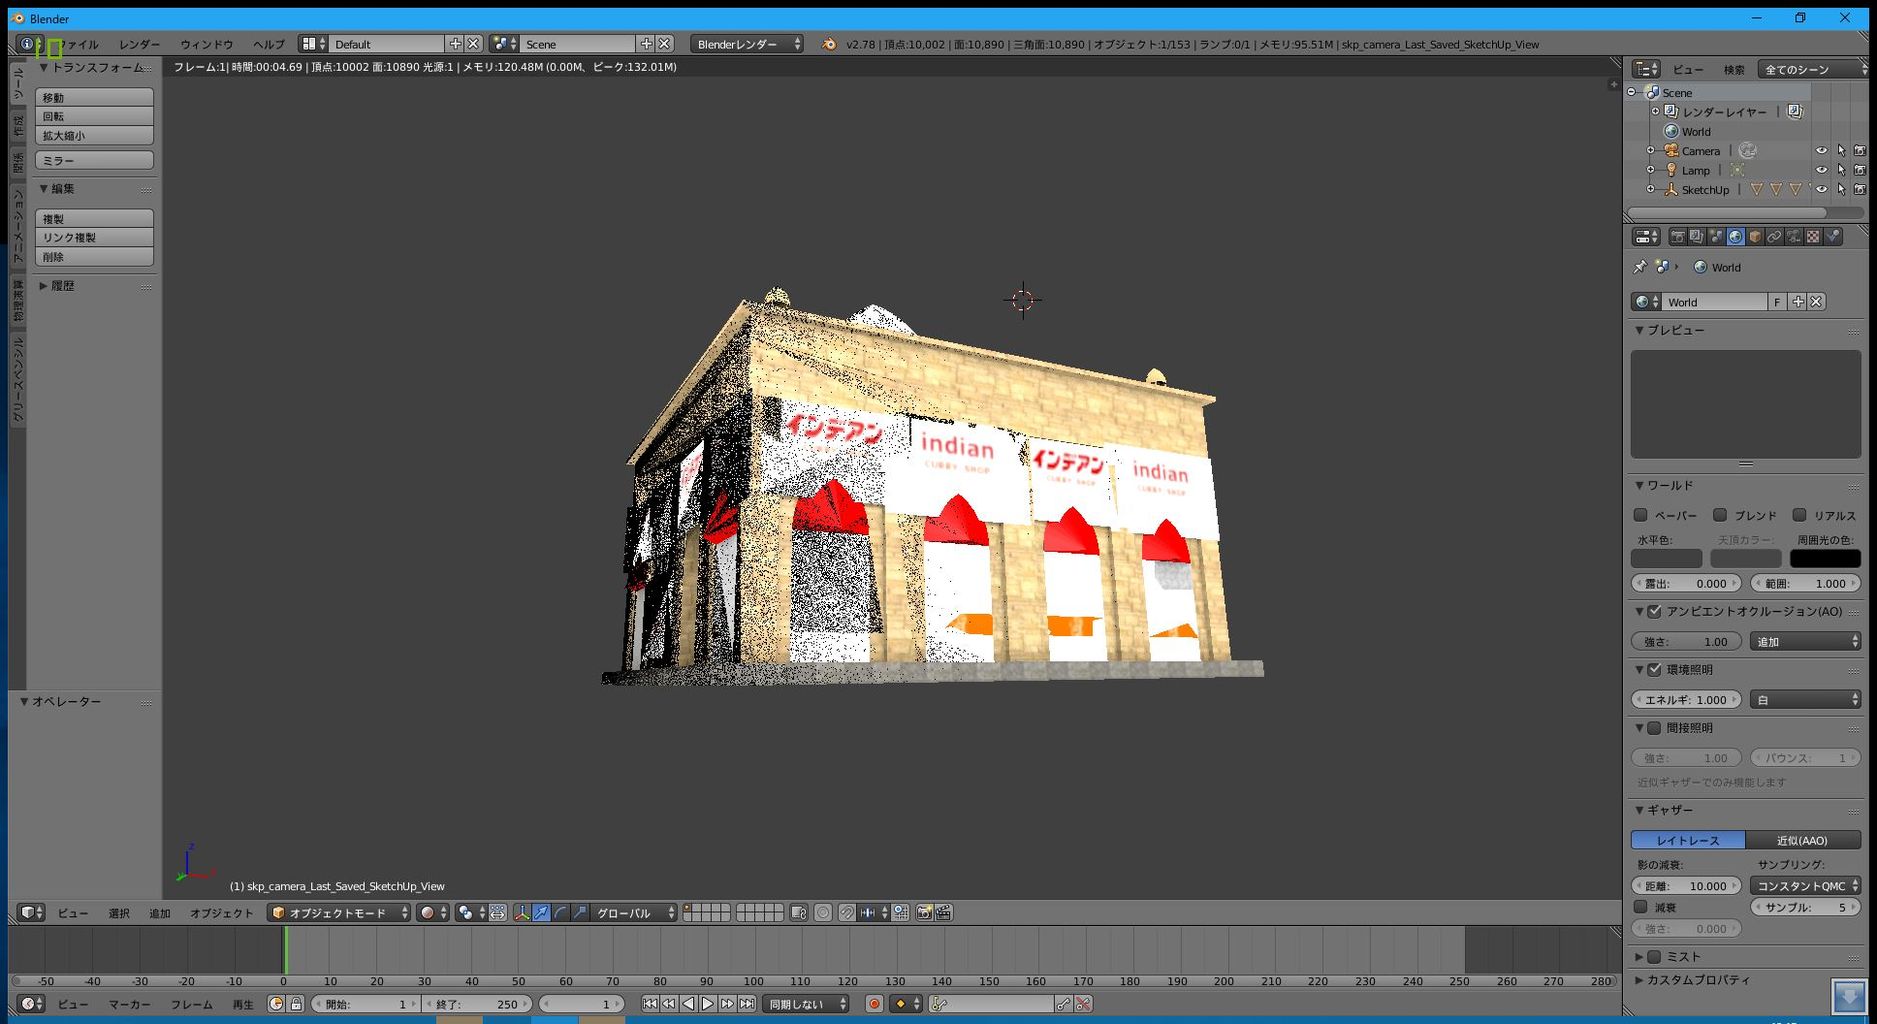Open the オブジェクトモード mode dropdown
This screenshot has width=1877, height=1024.
339,913
